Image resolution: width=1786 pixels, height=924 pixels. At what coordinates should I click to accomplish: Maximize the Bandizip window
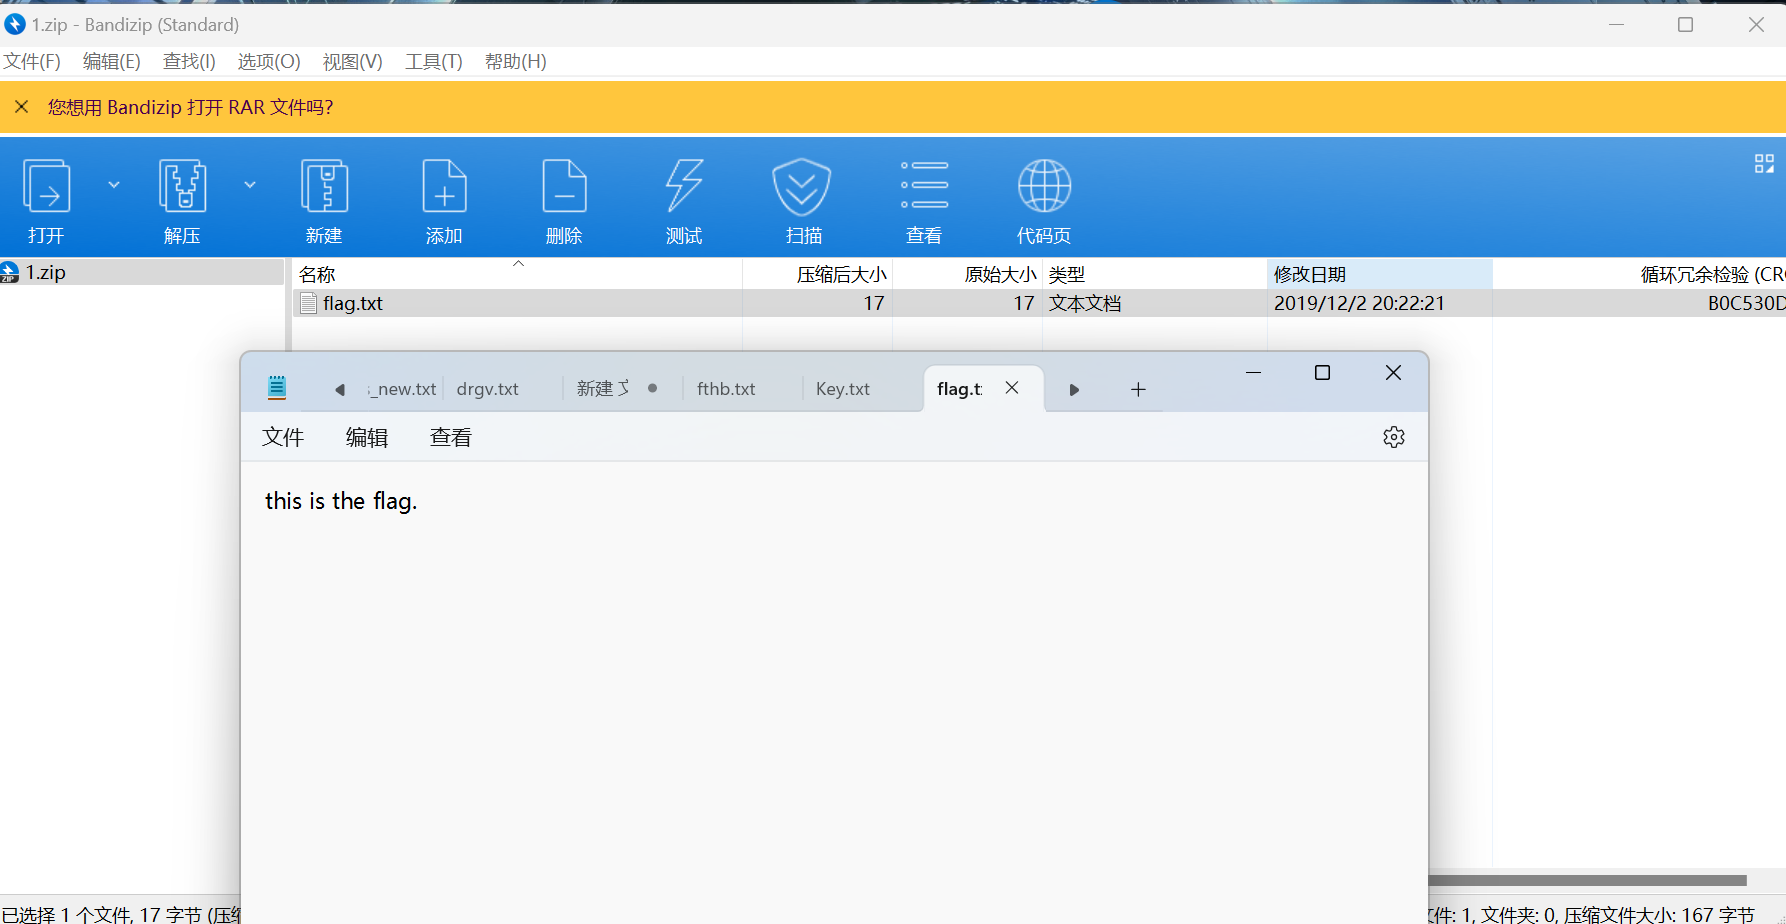coord(1686,24)
